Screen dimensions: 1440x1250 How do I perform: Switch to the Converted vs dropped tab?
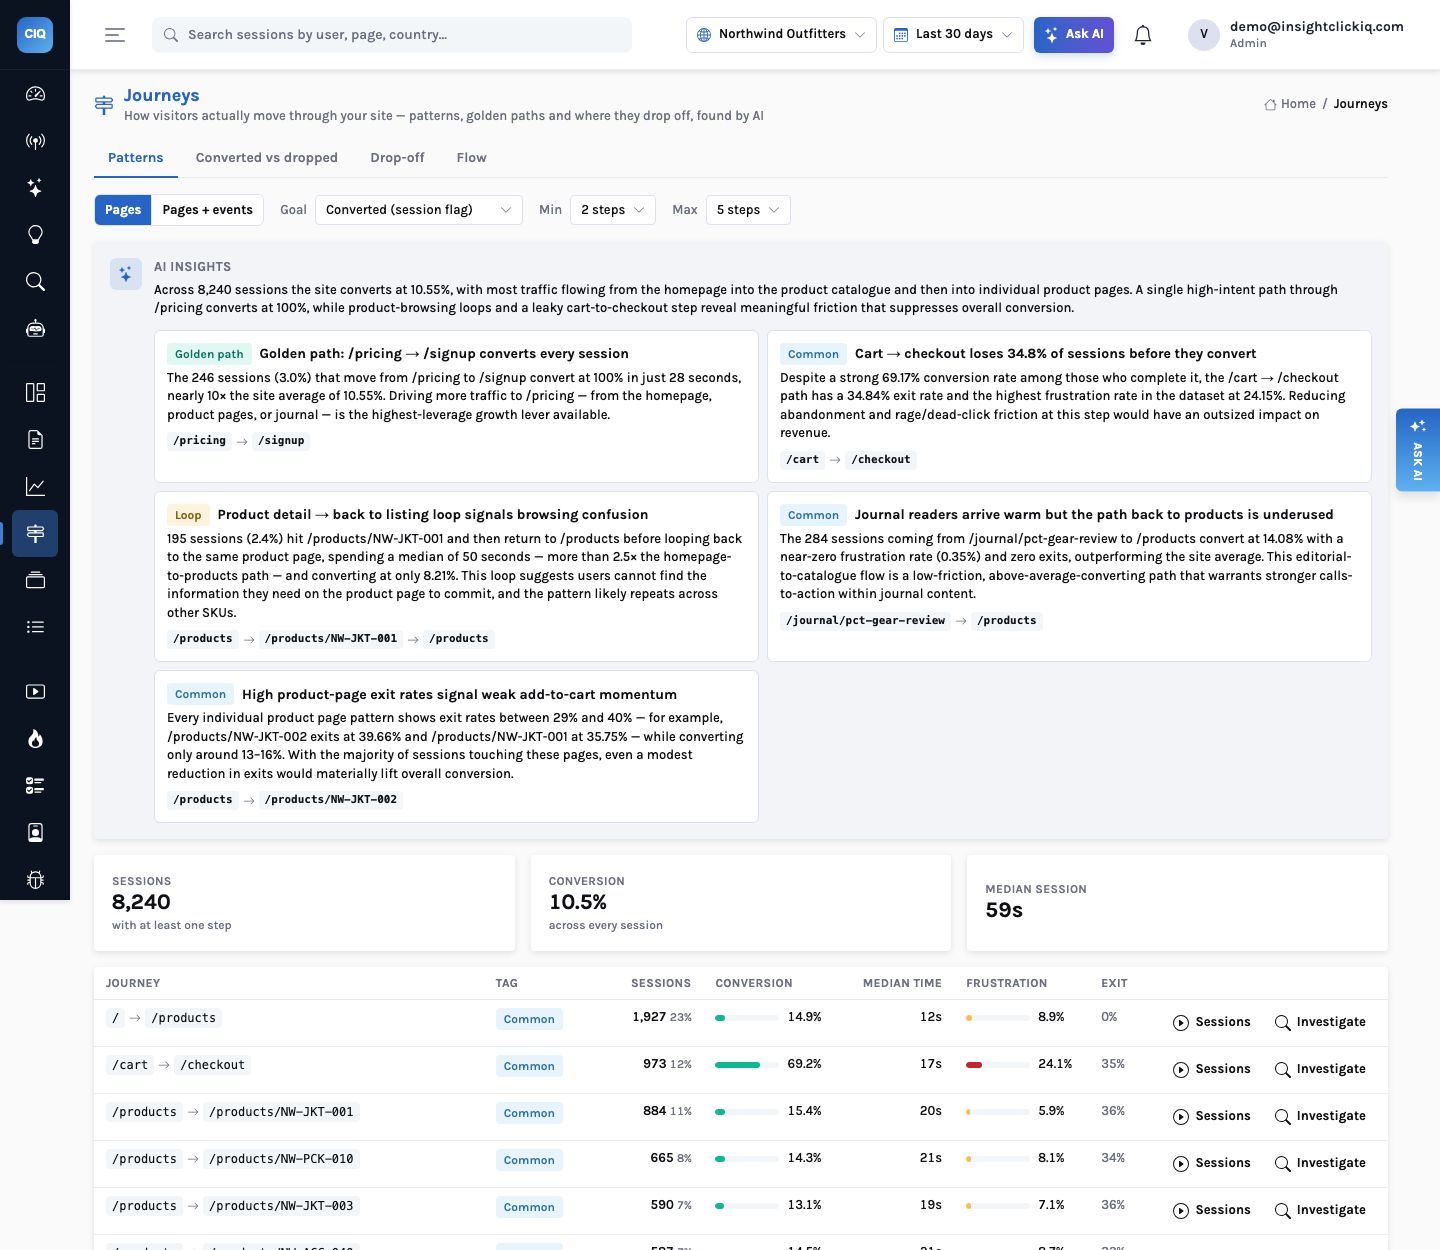[x=267, y=158]
